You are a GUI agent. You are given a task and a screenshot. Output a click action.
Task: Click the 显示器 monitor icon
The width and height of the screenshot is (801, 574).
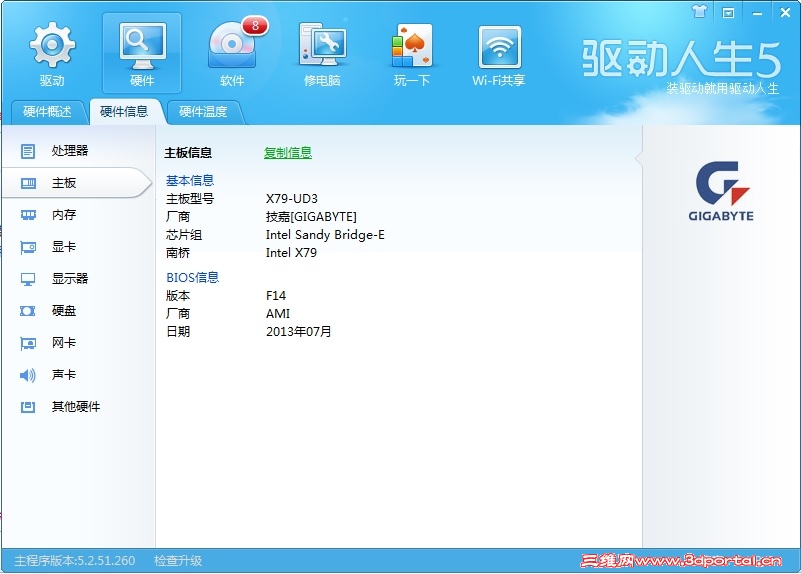28,279
